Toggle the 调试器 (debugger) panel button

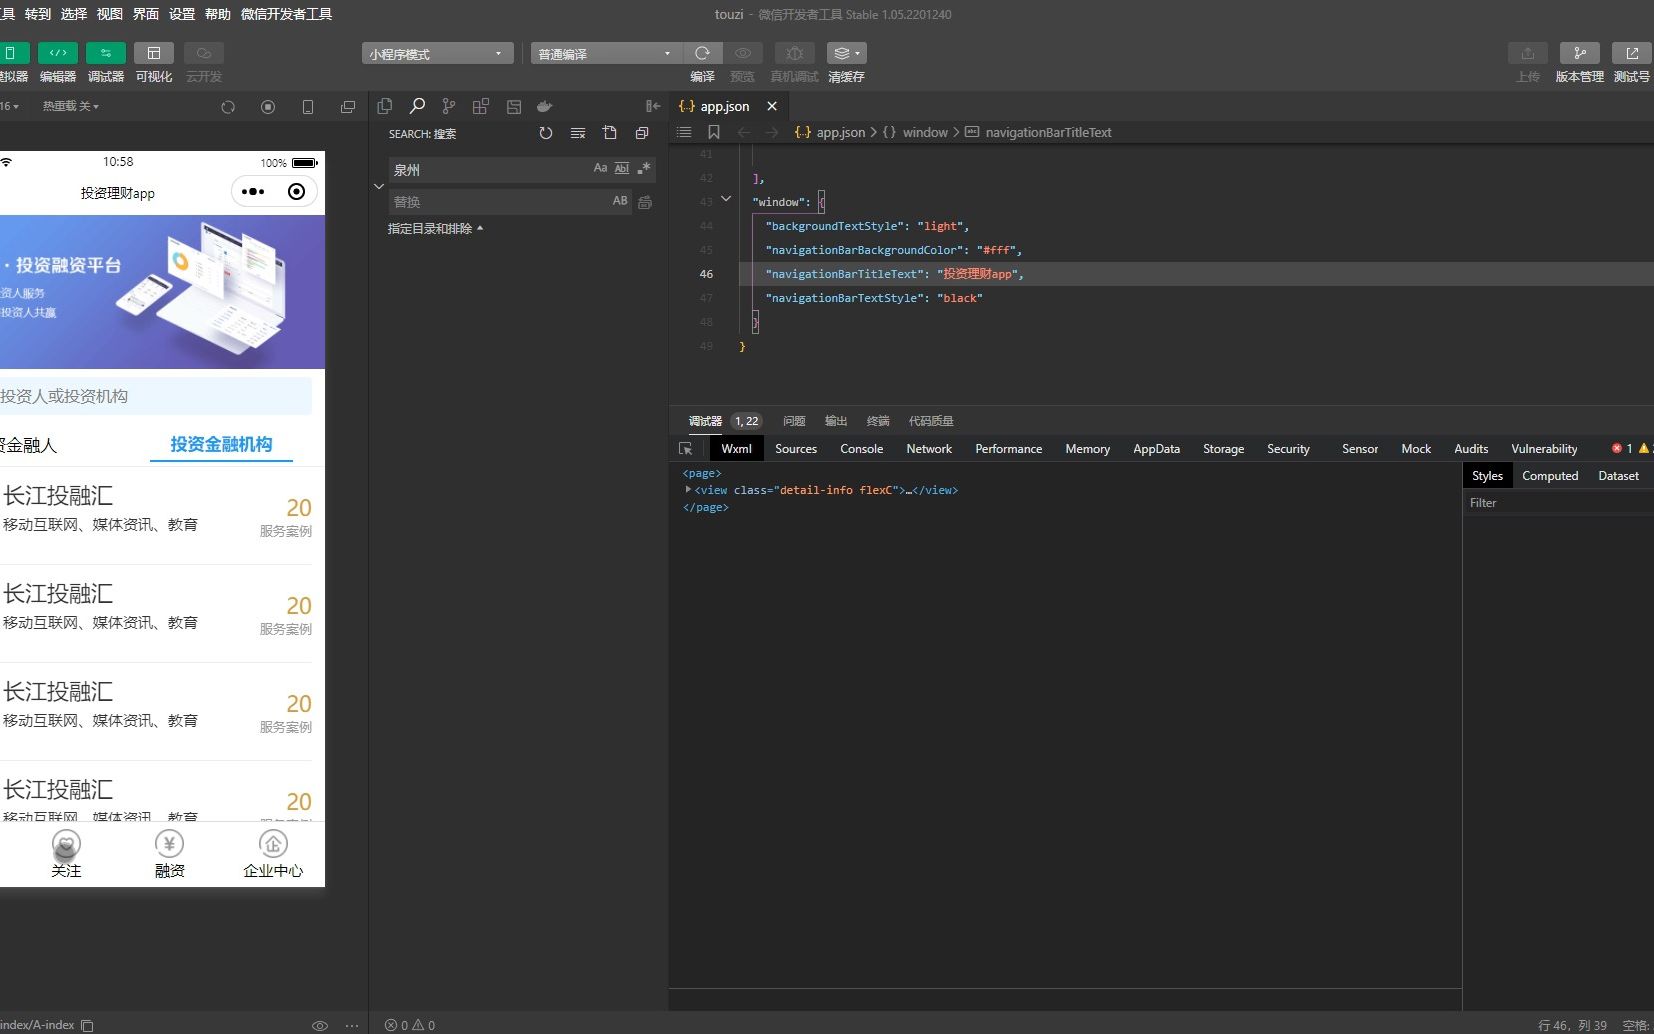click(x=105, y=53)
